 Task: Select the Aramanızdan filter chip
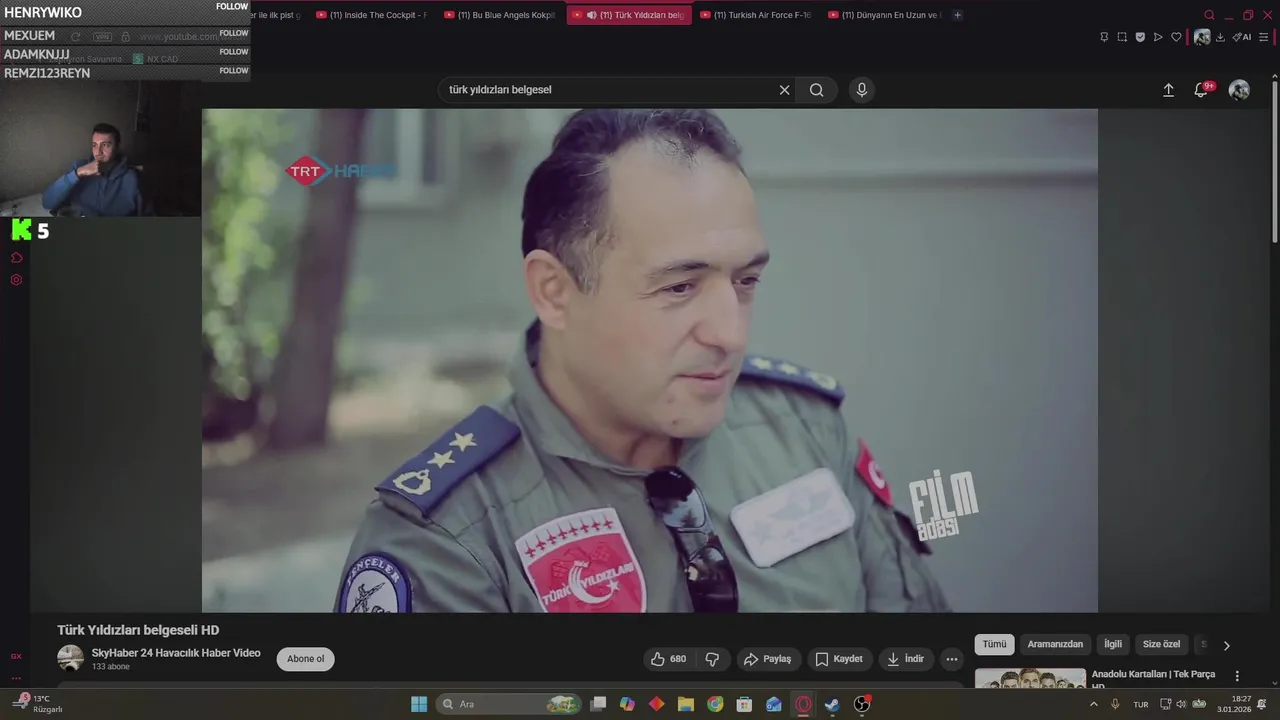[1055, 645]
